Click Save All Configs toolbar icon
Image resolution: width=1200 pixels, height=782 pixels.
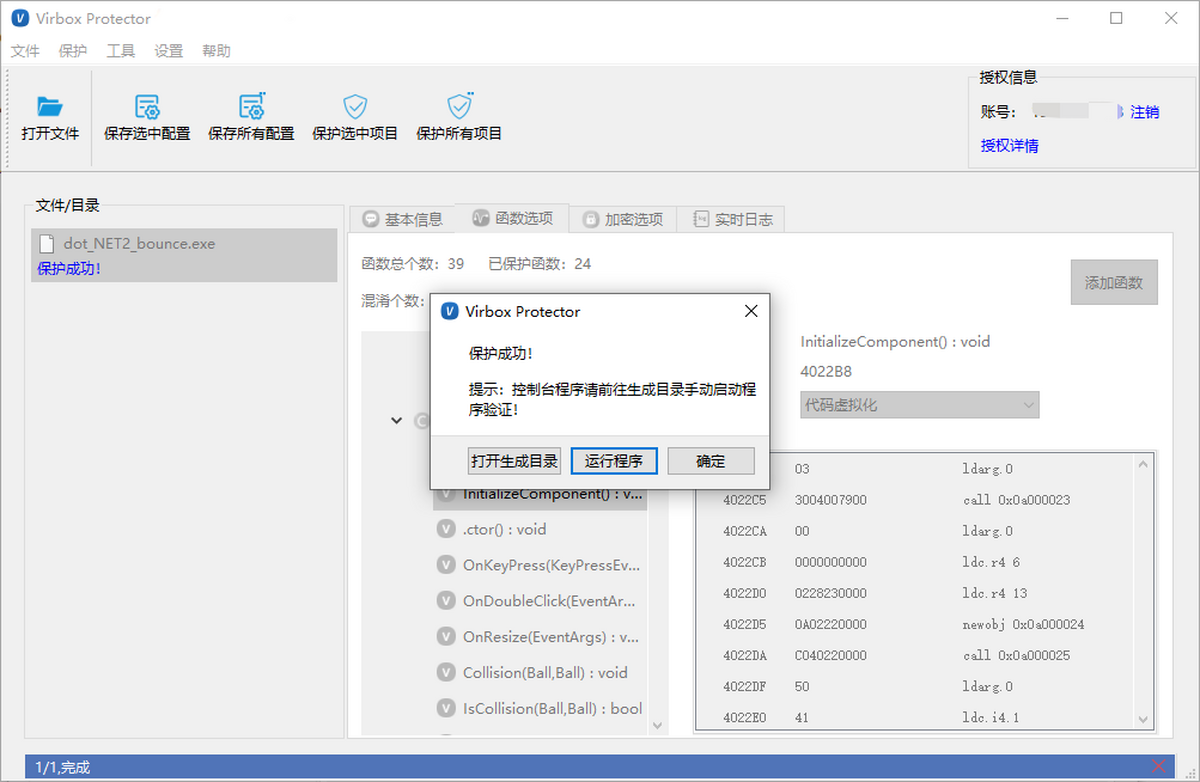click(x=251, y=106)
